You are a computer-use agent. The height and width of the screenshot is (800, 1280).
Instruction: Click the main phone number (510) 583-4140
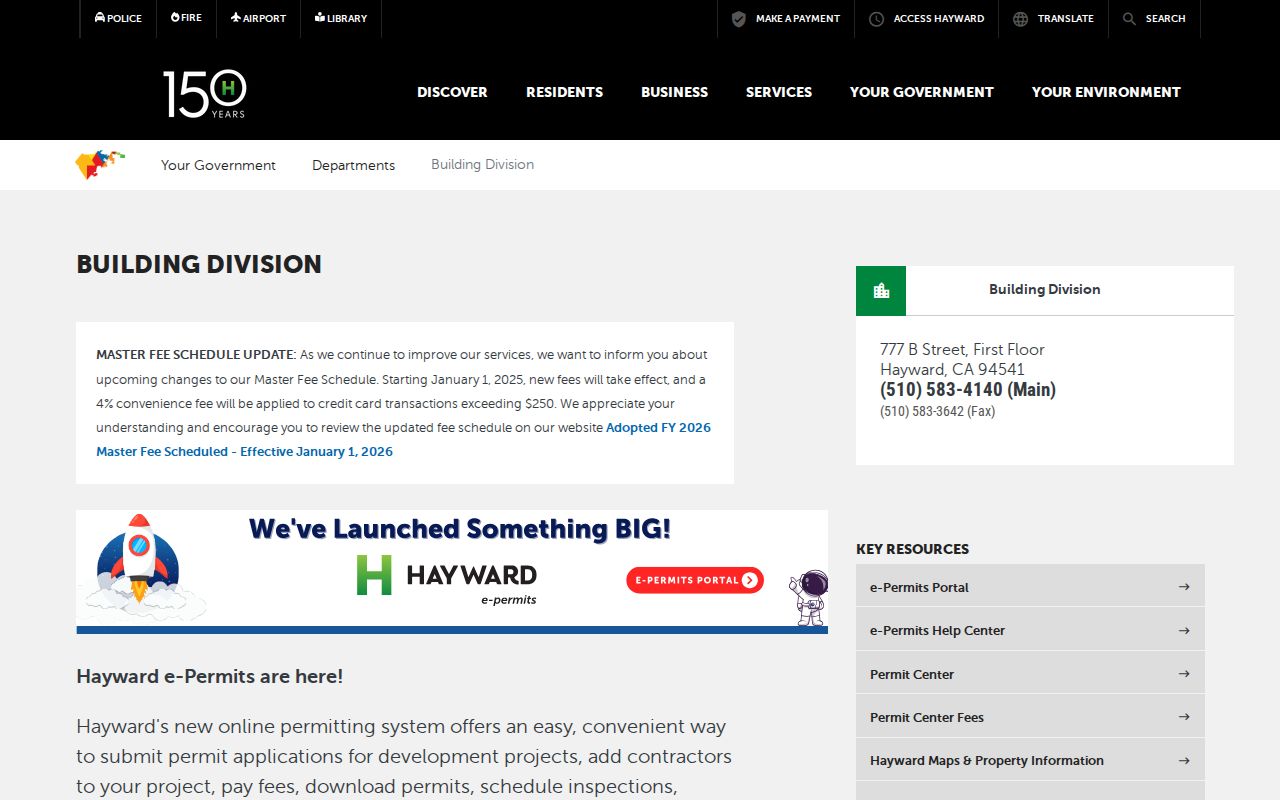(968, 390)
